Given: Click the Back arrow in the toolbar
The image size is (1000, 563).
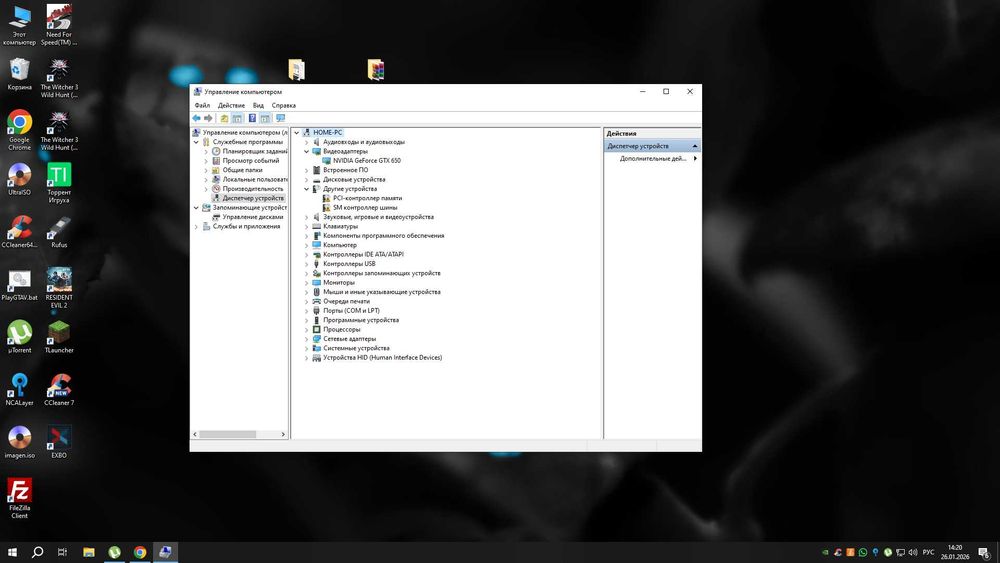Looking at the screenshot, I should (x=197, y=118).
